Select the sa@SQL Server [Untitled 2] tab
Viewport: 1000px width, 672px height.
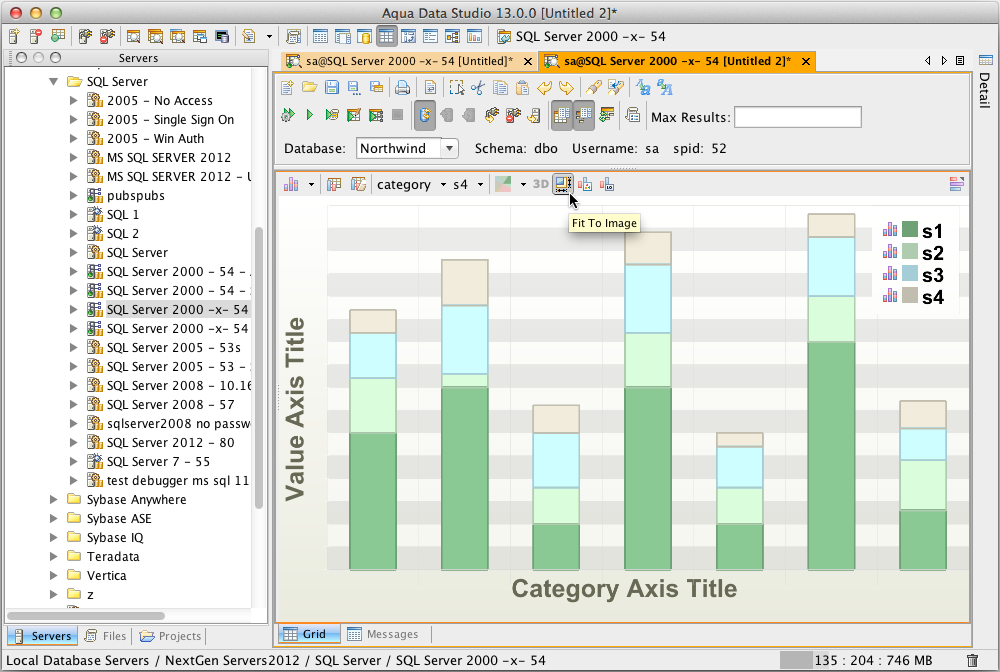(x=677, y=61)
